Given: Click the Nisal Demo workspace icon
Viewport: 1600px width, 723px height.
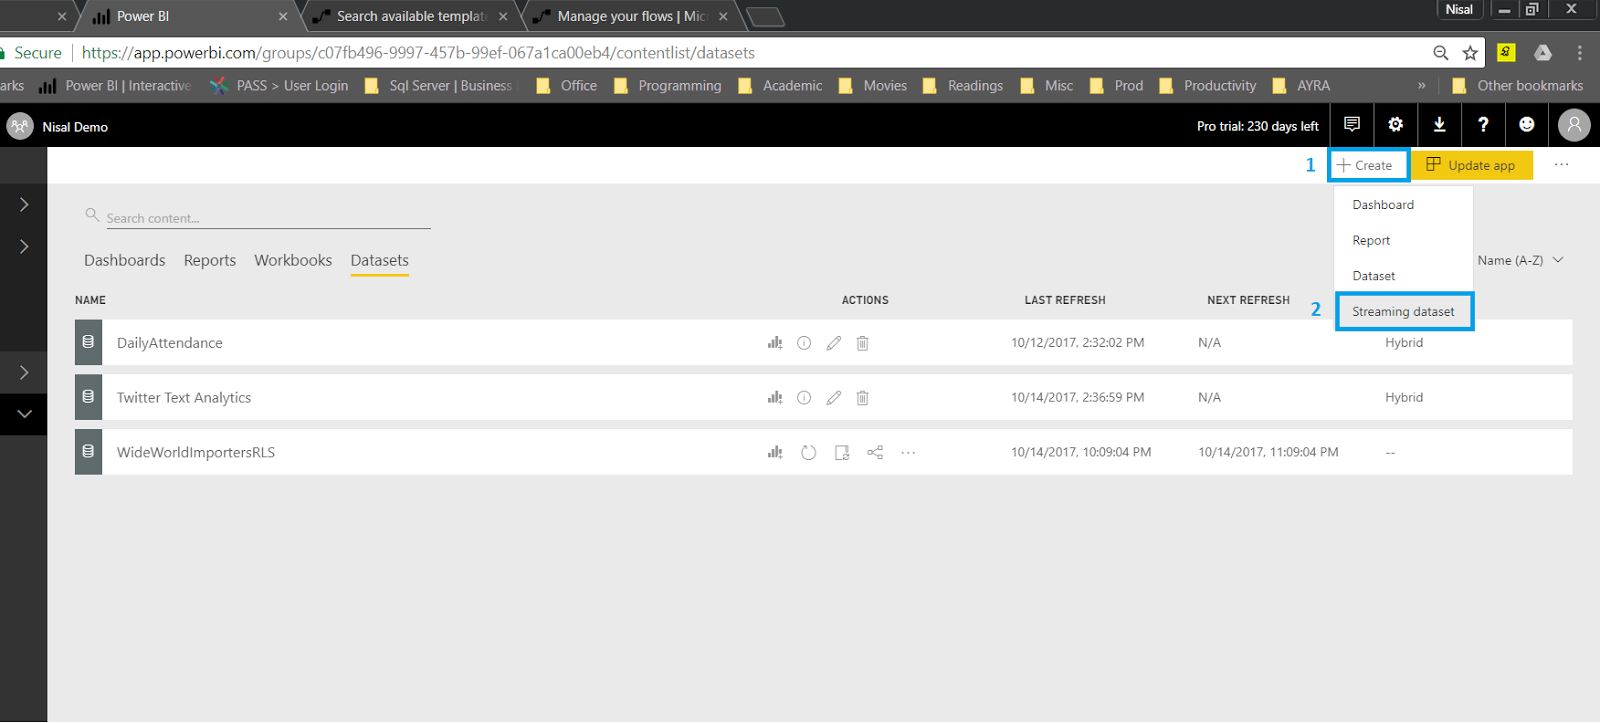Looking at the screenshot, I should (20, 126).
